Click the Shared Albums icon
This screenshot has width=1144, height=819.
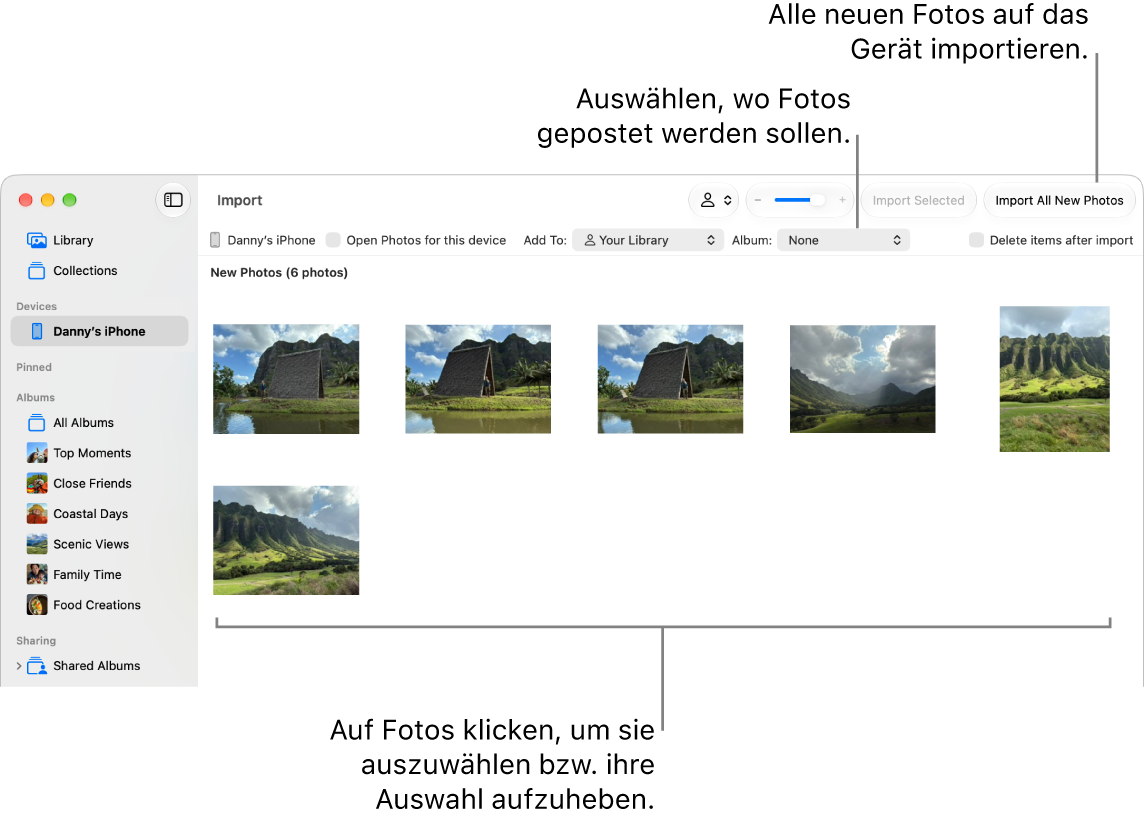point(36,666)
